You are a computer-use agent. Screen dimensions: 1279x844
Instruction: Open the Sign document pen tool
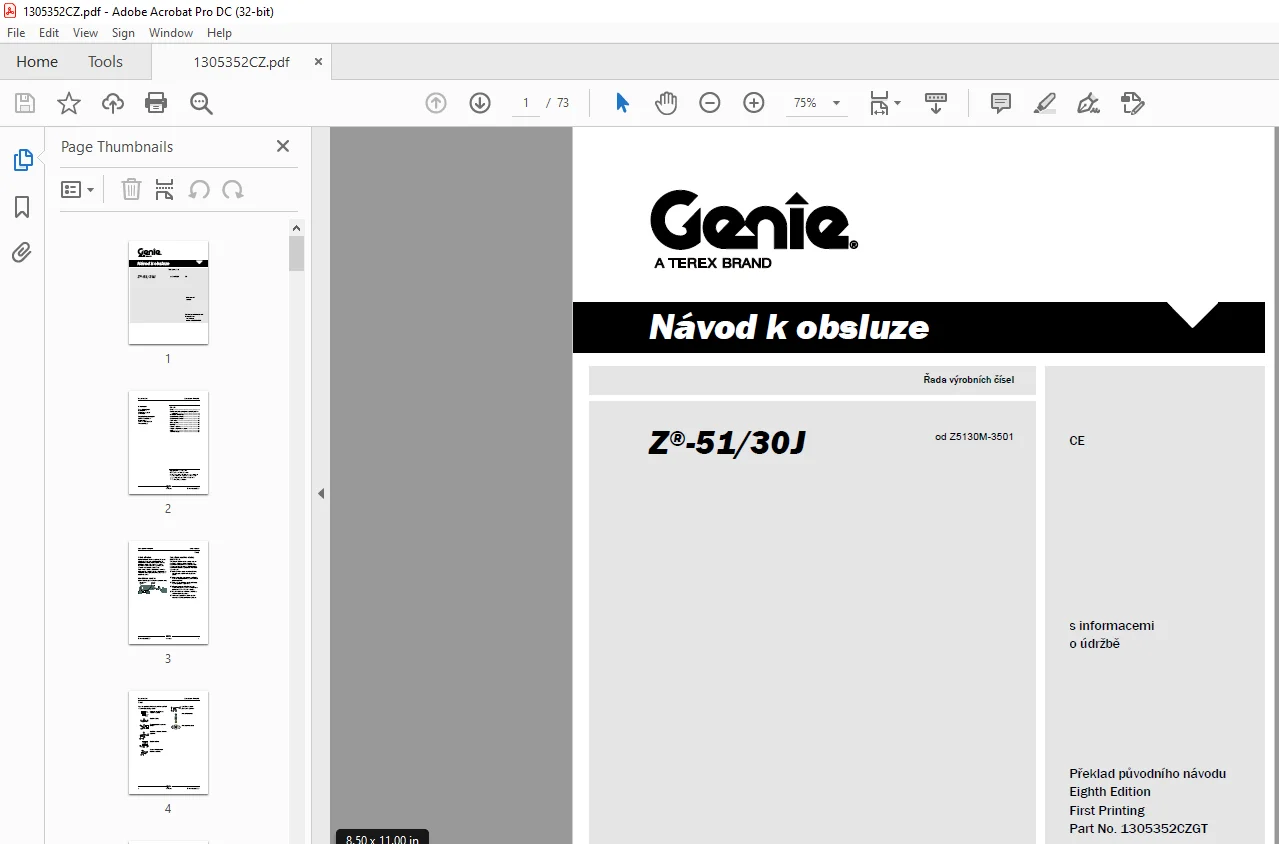click(1089, 103)
